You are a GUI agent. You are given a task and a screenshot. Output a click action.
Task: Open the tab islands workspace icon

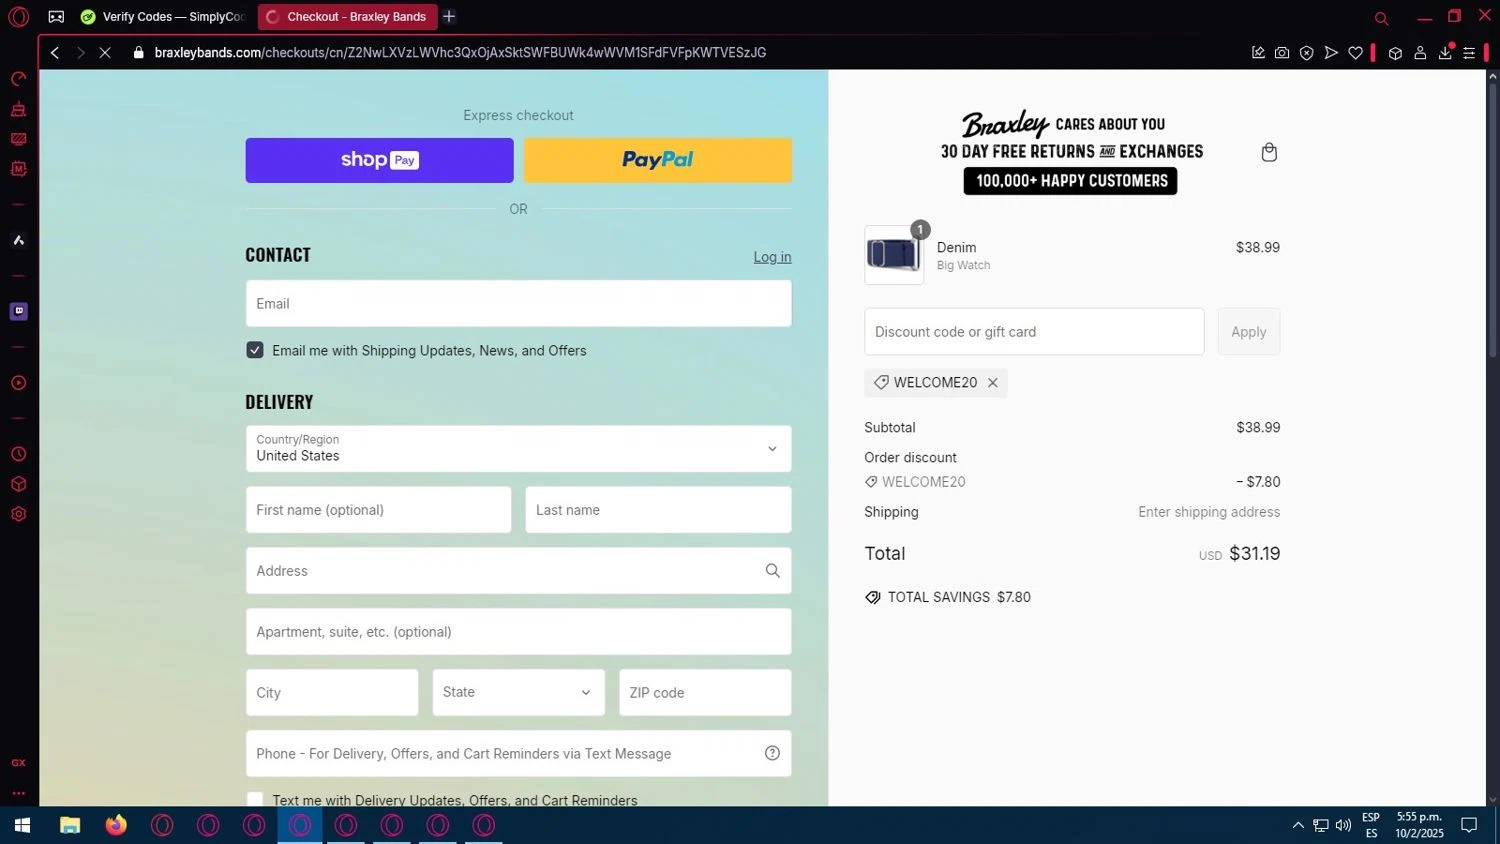56,17
